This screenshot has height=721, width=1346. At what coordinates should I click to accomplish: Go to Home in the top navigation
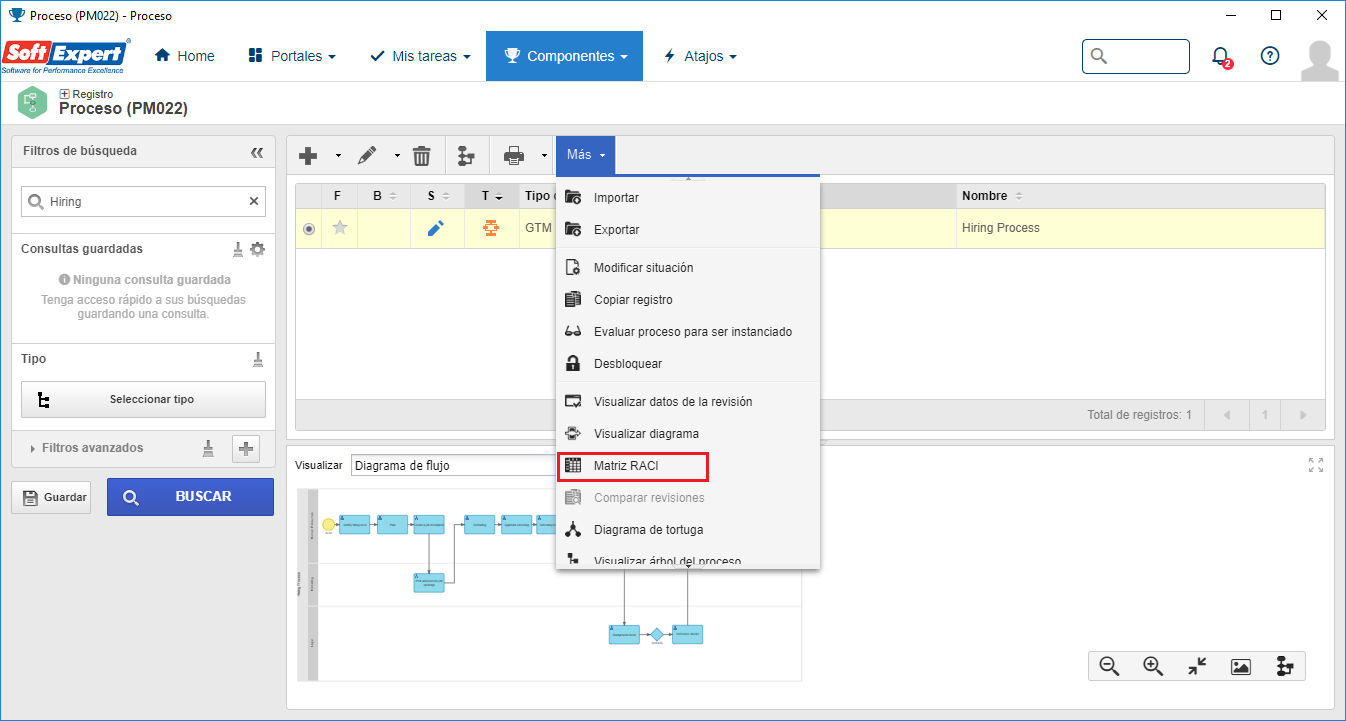pos(185,56)
